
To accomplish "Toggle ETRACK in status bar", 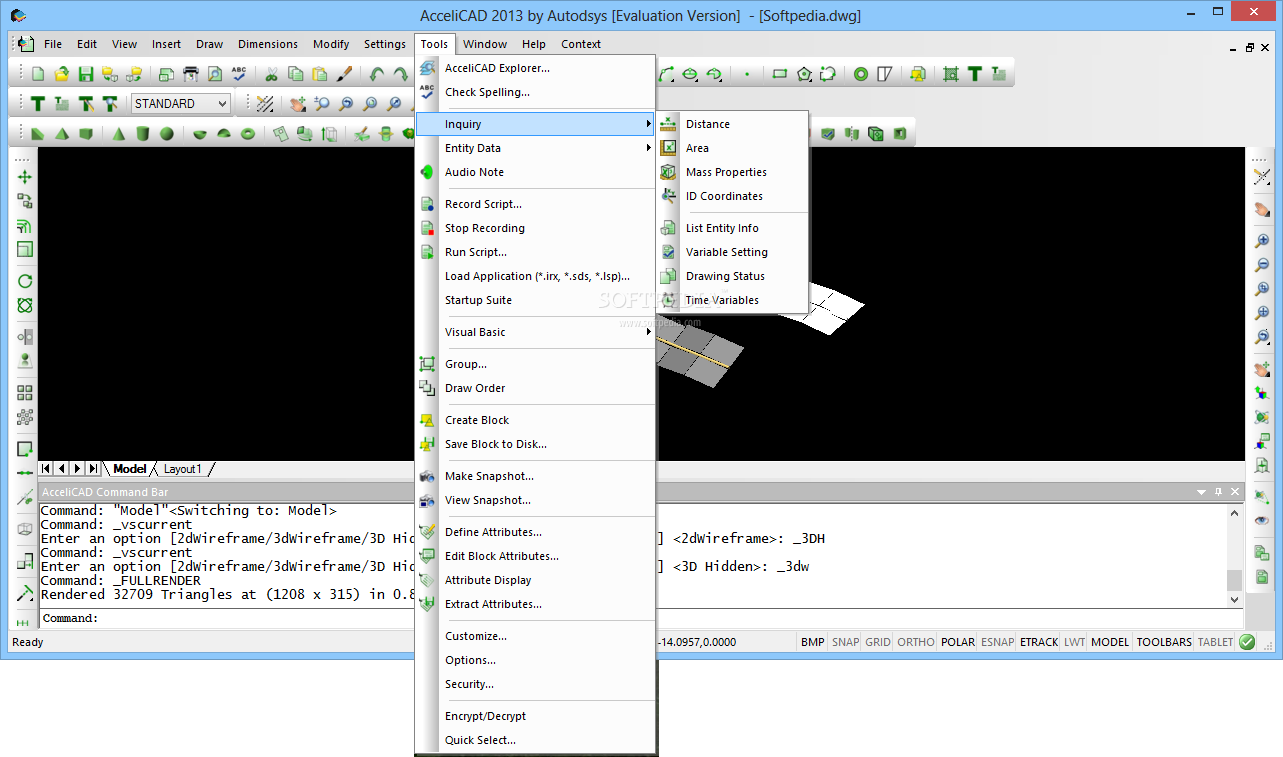I will (1038, 642).
